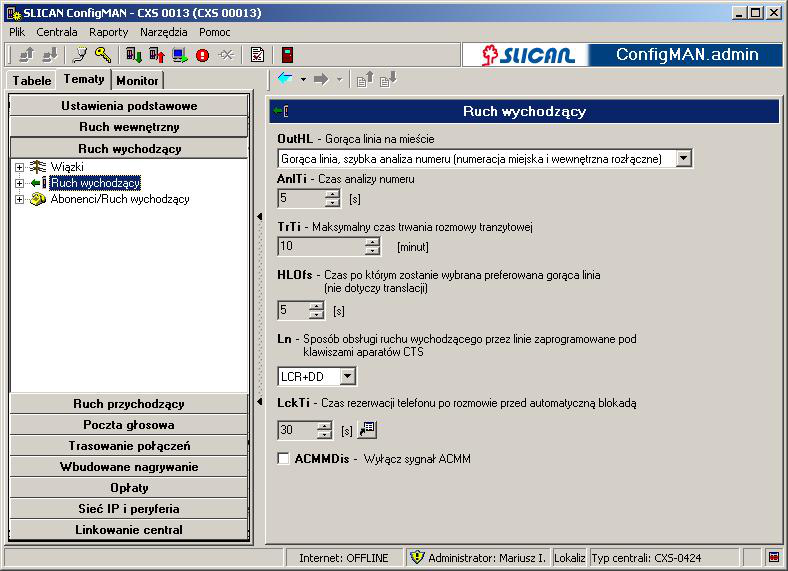Open the Plik menu

[x=17, y=32]
